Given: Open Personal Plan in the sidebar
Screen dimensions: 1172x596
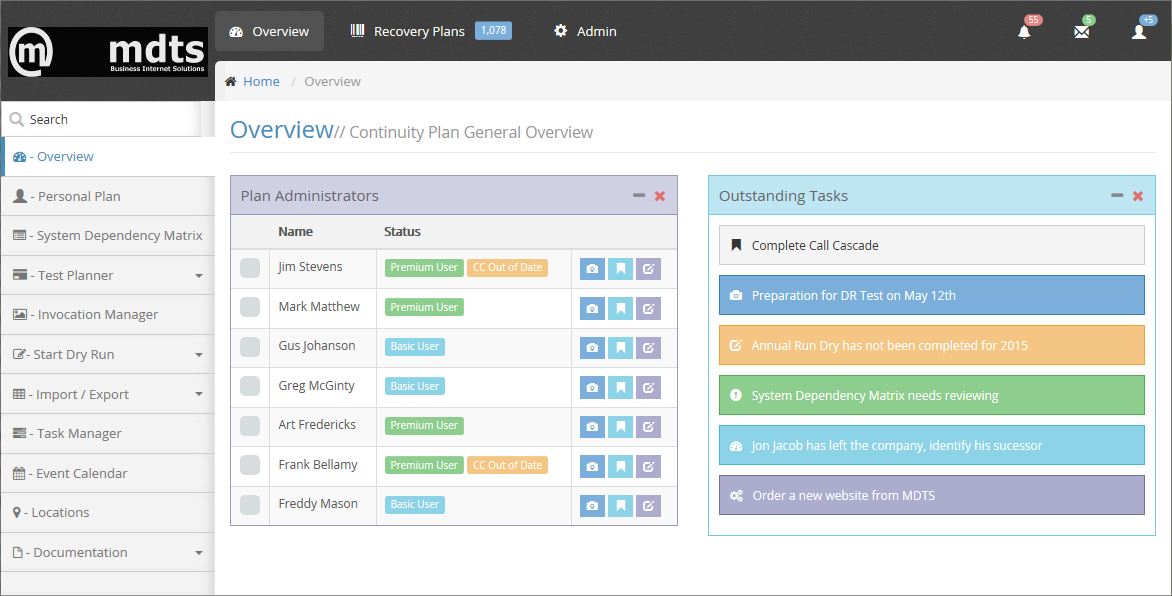Looking at the screenshot, I should (108, 196).
